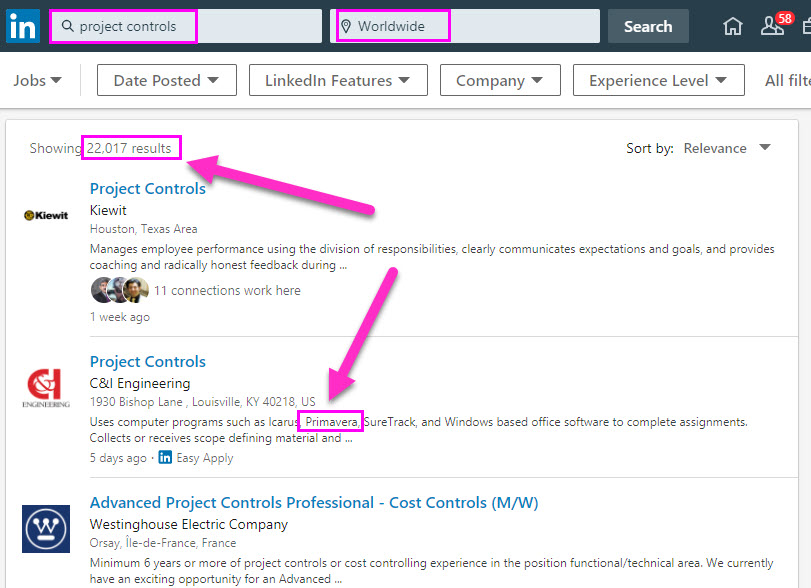Screen dimensions: 811x588
Task: Click the Kiewit job description snippet
Action: [x=432, y=257]
